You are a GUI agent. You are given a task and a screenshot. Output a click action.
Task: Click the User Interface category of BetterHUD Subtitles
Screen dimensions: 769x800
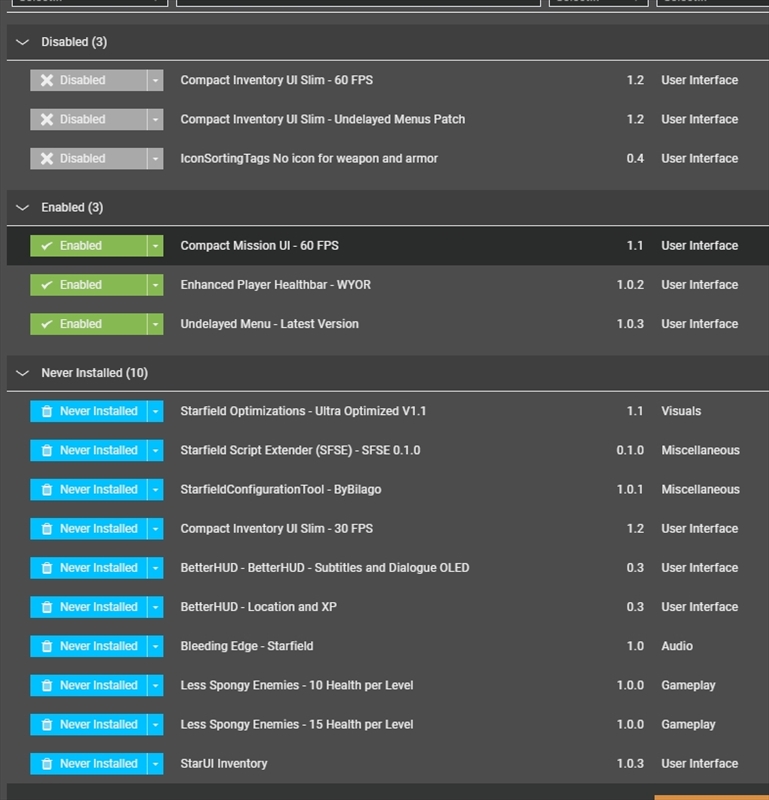[699, 568]
